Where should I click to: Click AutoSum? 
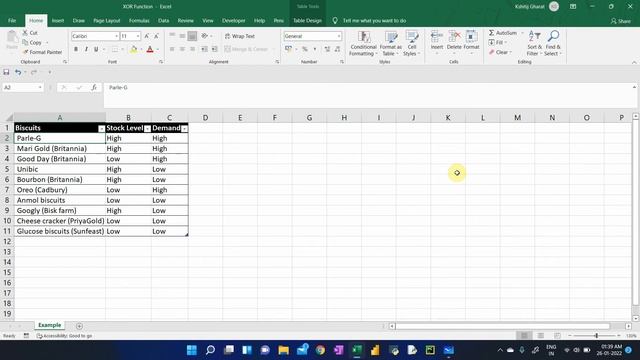(x=503, y=33)
